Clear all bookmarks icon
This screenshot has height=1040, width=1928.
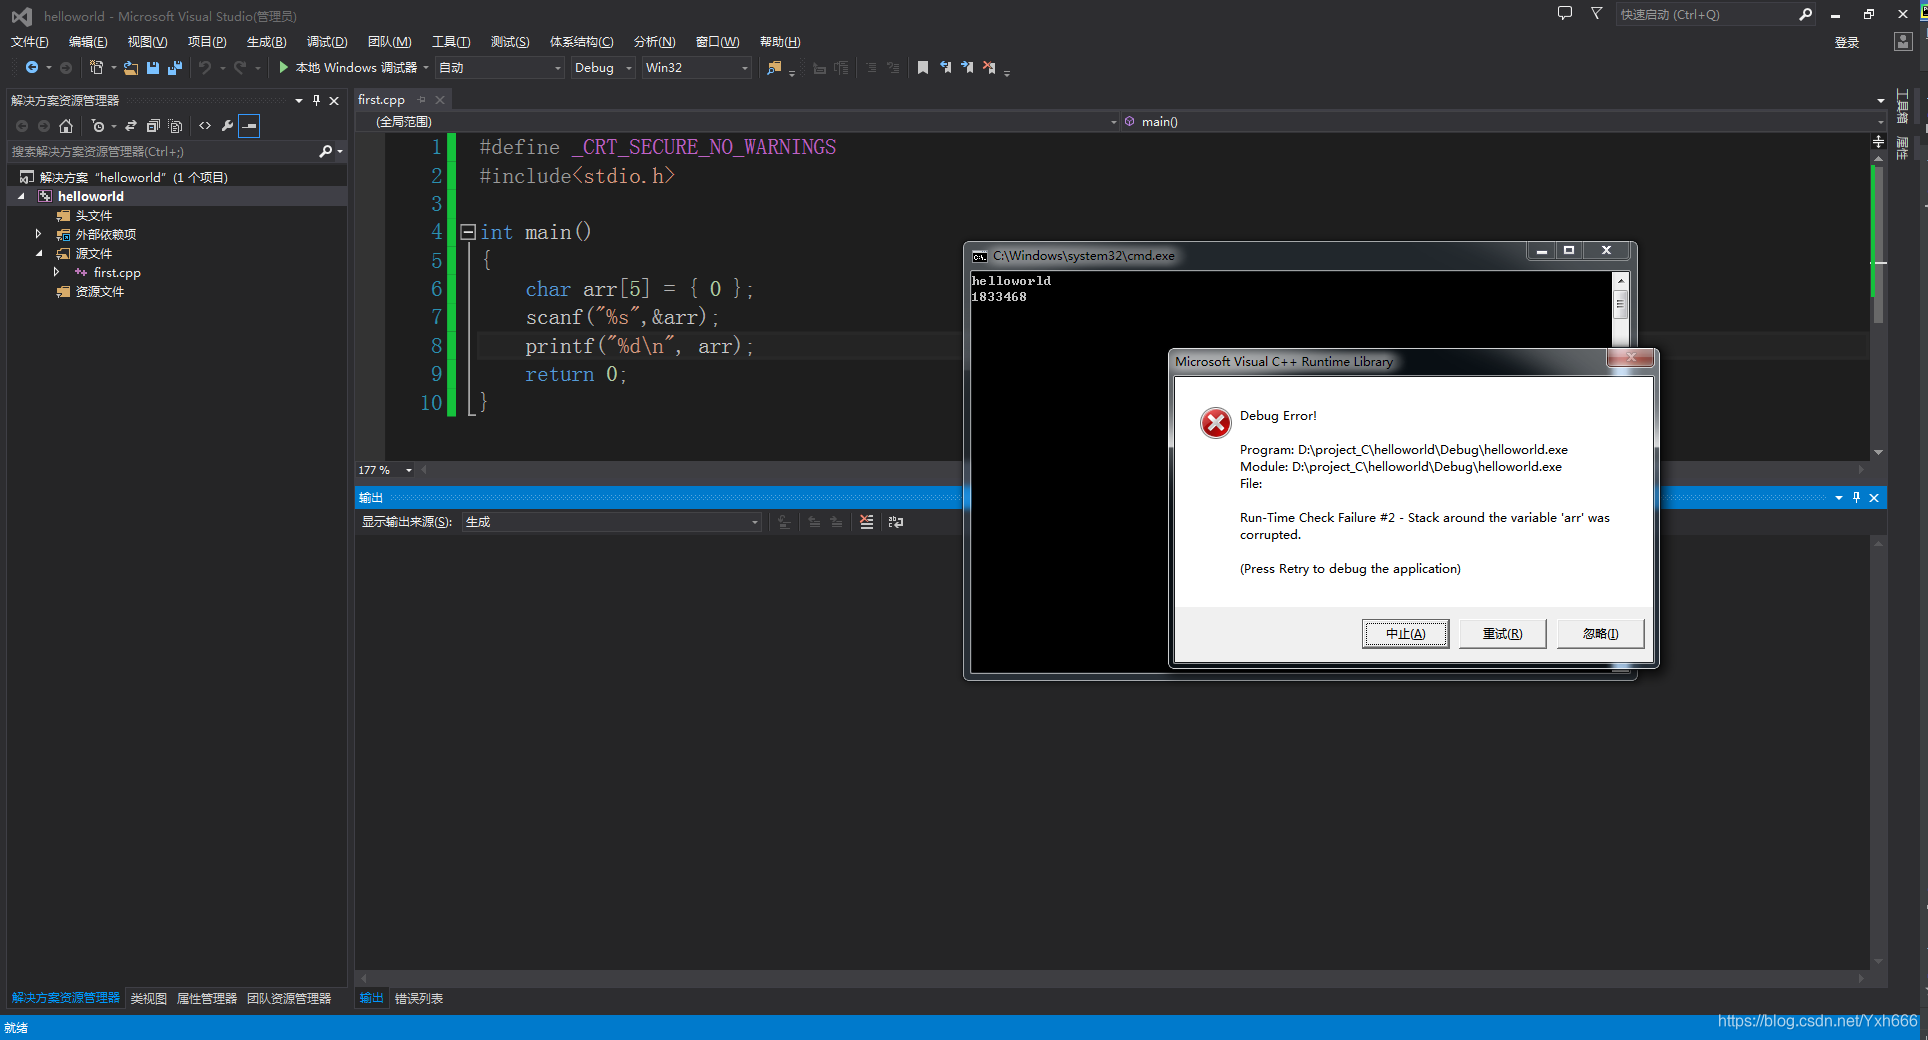989,68
